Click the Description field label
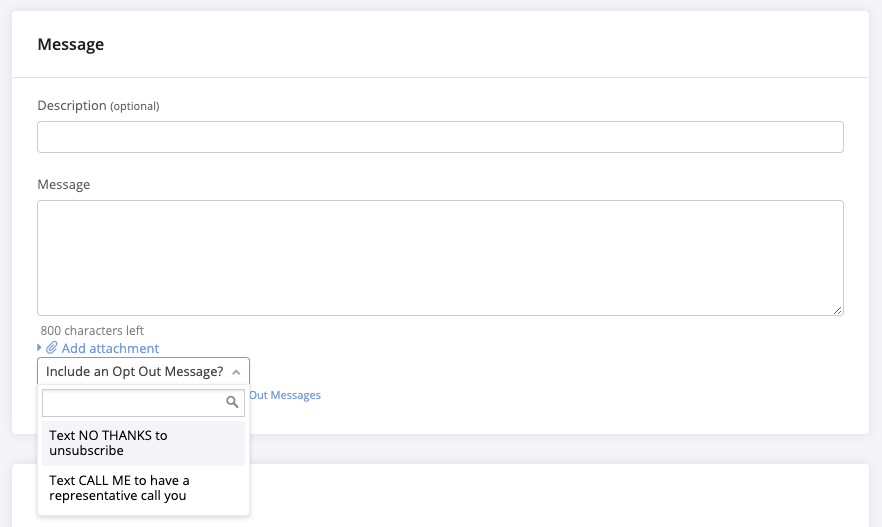The height and width of the screenshot is (527, 882). click(71, 105)
